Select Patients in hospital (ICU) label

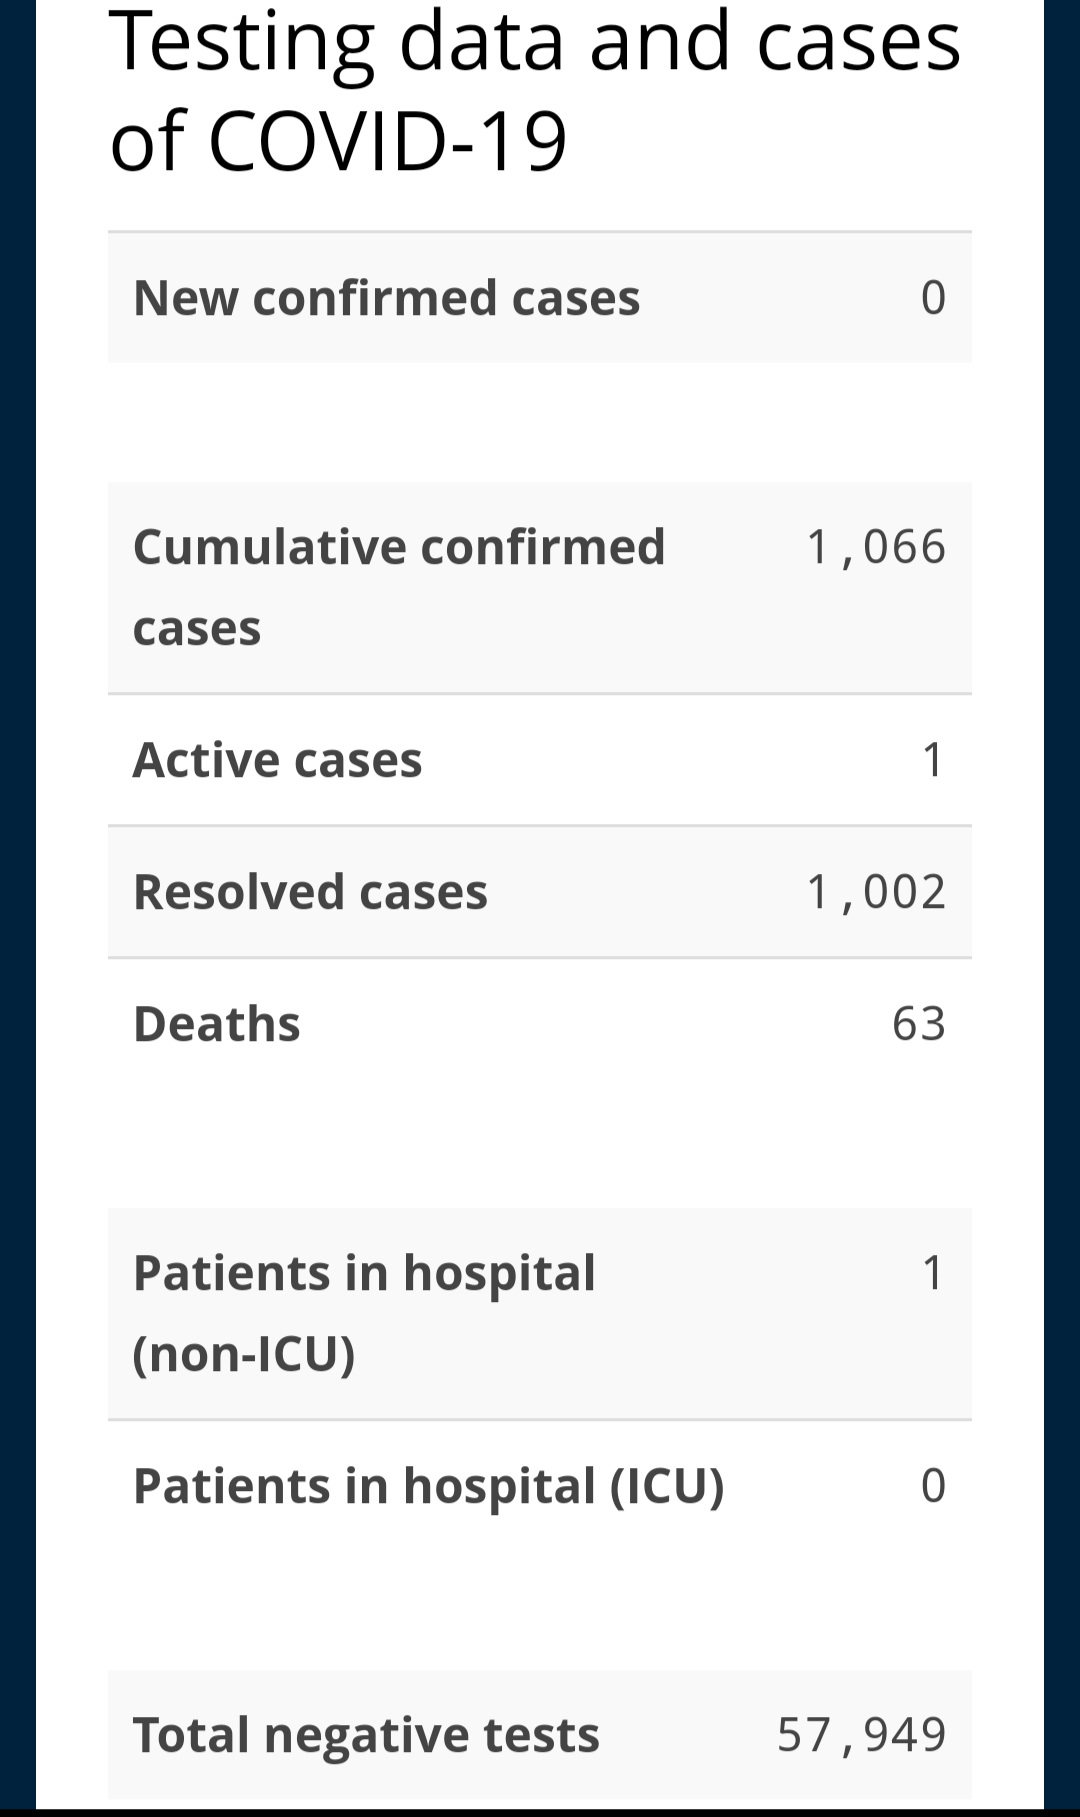(x=428, y=1486)
